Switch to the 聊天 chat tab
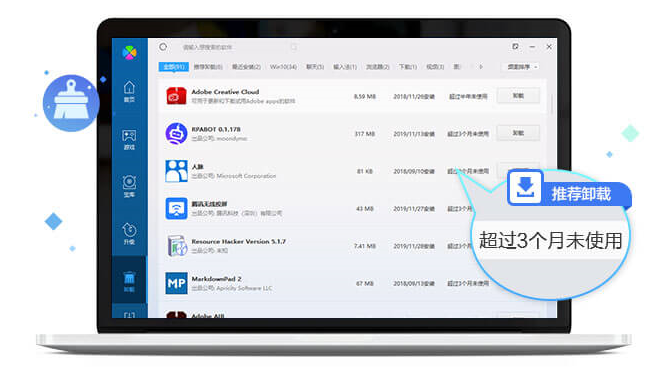This screenshot has width=652, height=367. [x=315, y=67]
